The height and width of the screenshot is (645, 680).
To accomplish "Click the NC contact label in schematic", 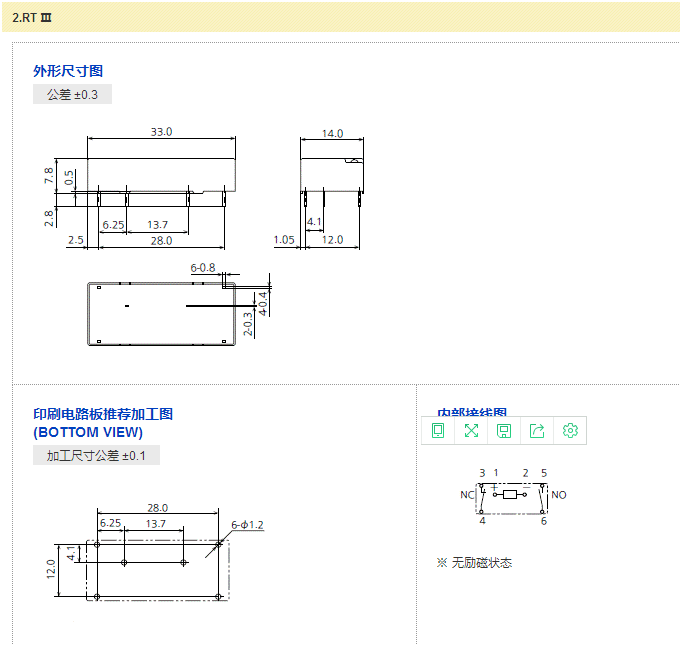I will pyautogui.click(x=466, y=495).
